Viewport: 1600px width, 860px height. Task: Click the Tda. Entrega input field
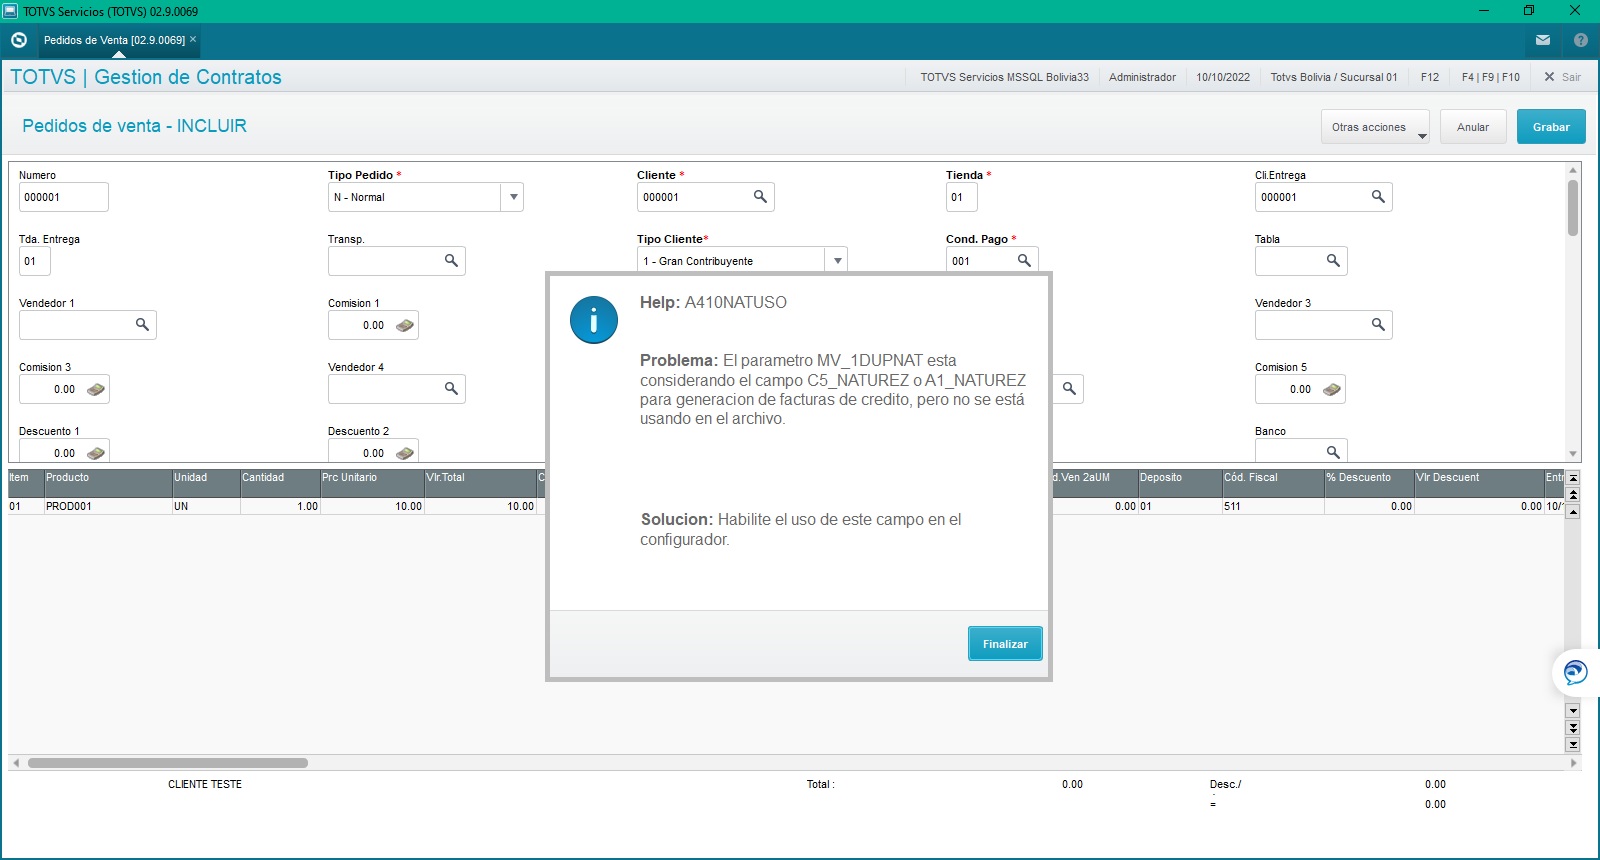pyautogui.click(x=35, y=261)
